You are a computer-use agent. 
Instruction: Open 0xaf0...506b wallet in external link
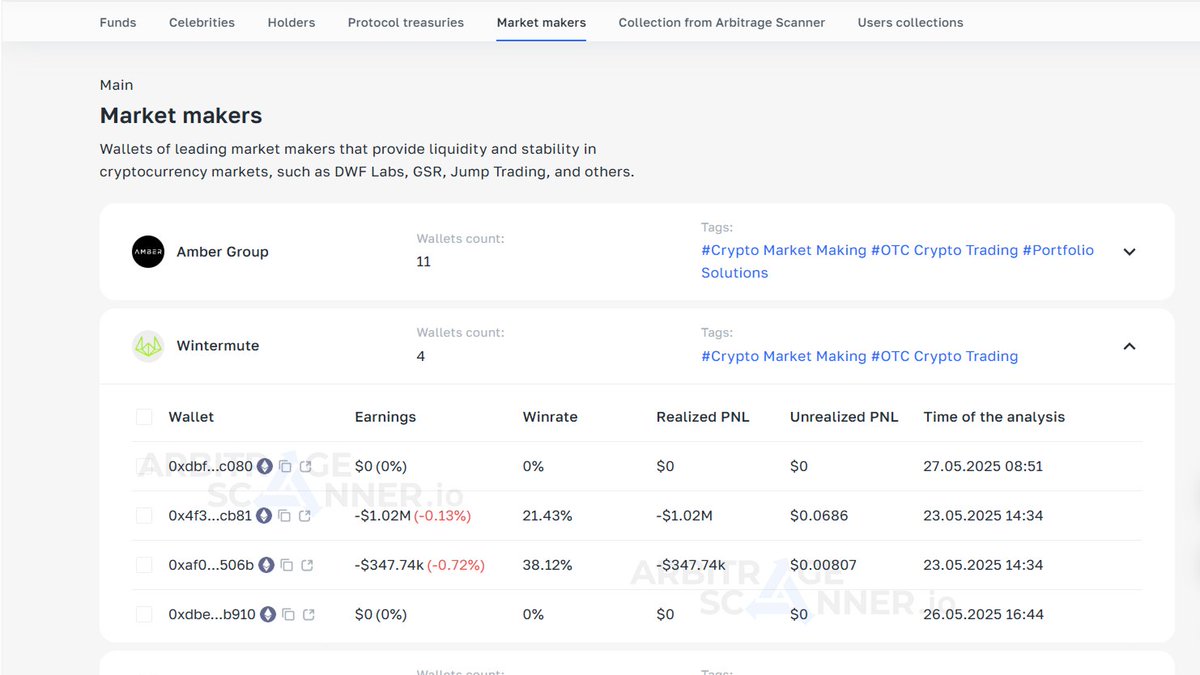(307, 565)
